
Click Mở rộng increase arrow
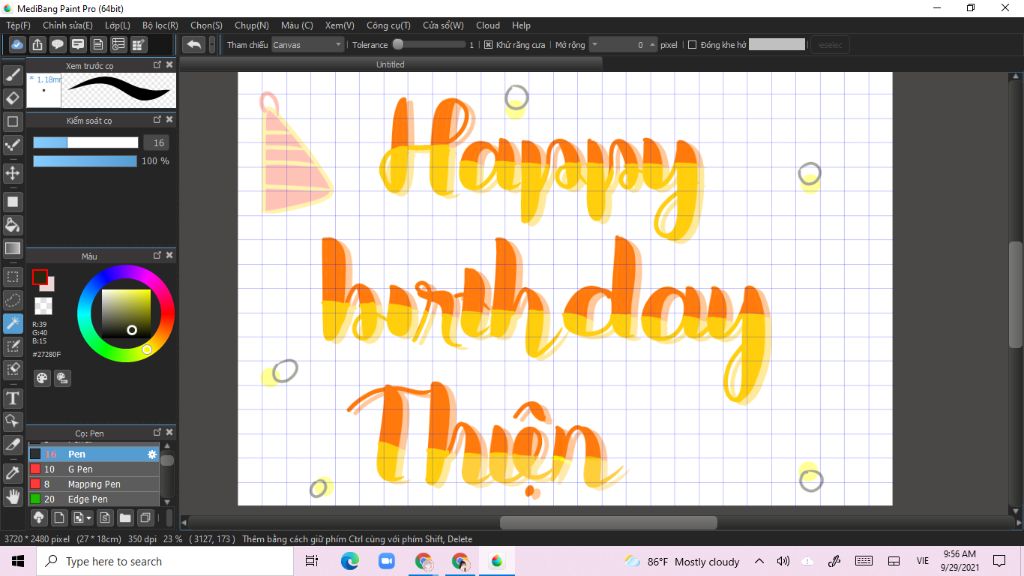click(652, 44)
